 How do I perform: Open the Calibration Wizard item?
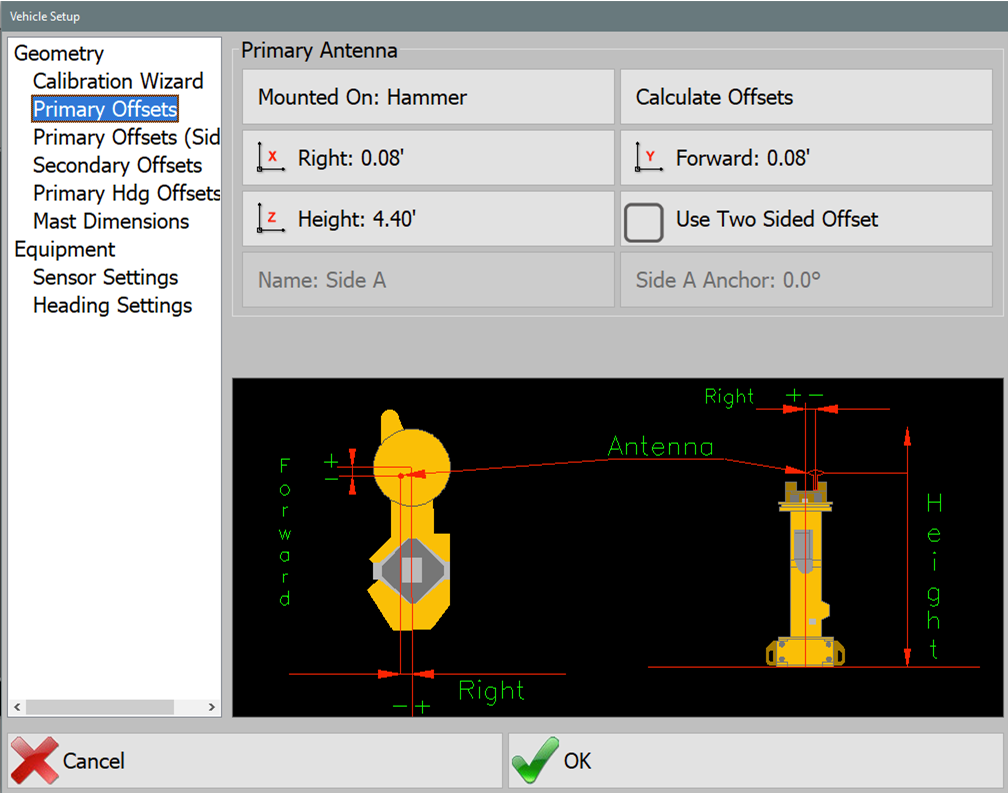118,81
